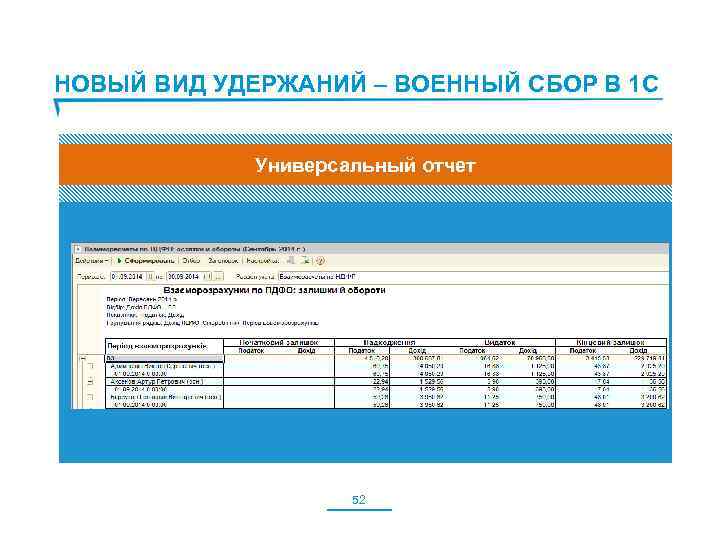This screenshot has height=540, width=720.
Task: Click the Заголовок toolbar button
Action: pos(223,260)
